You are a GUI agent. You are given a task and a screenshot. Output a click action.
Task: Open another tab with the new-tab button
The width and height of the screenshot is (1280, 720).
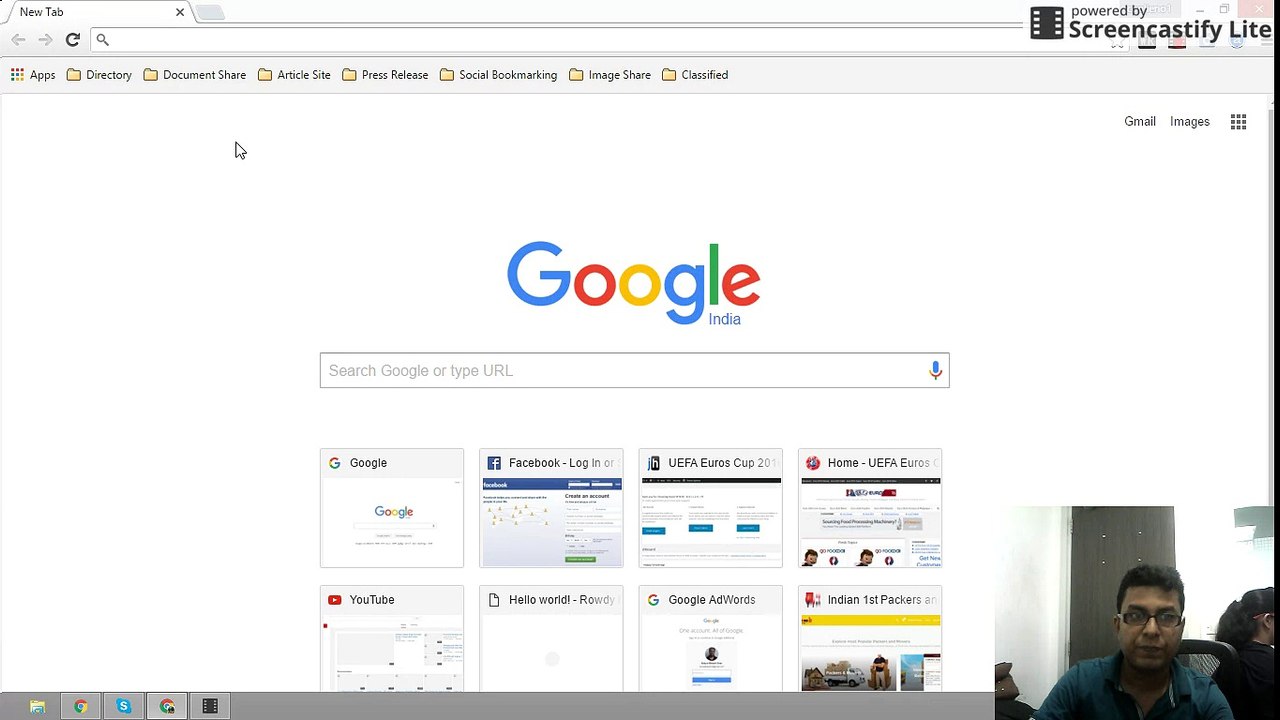209,12
